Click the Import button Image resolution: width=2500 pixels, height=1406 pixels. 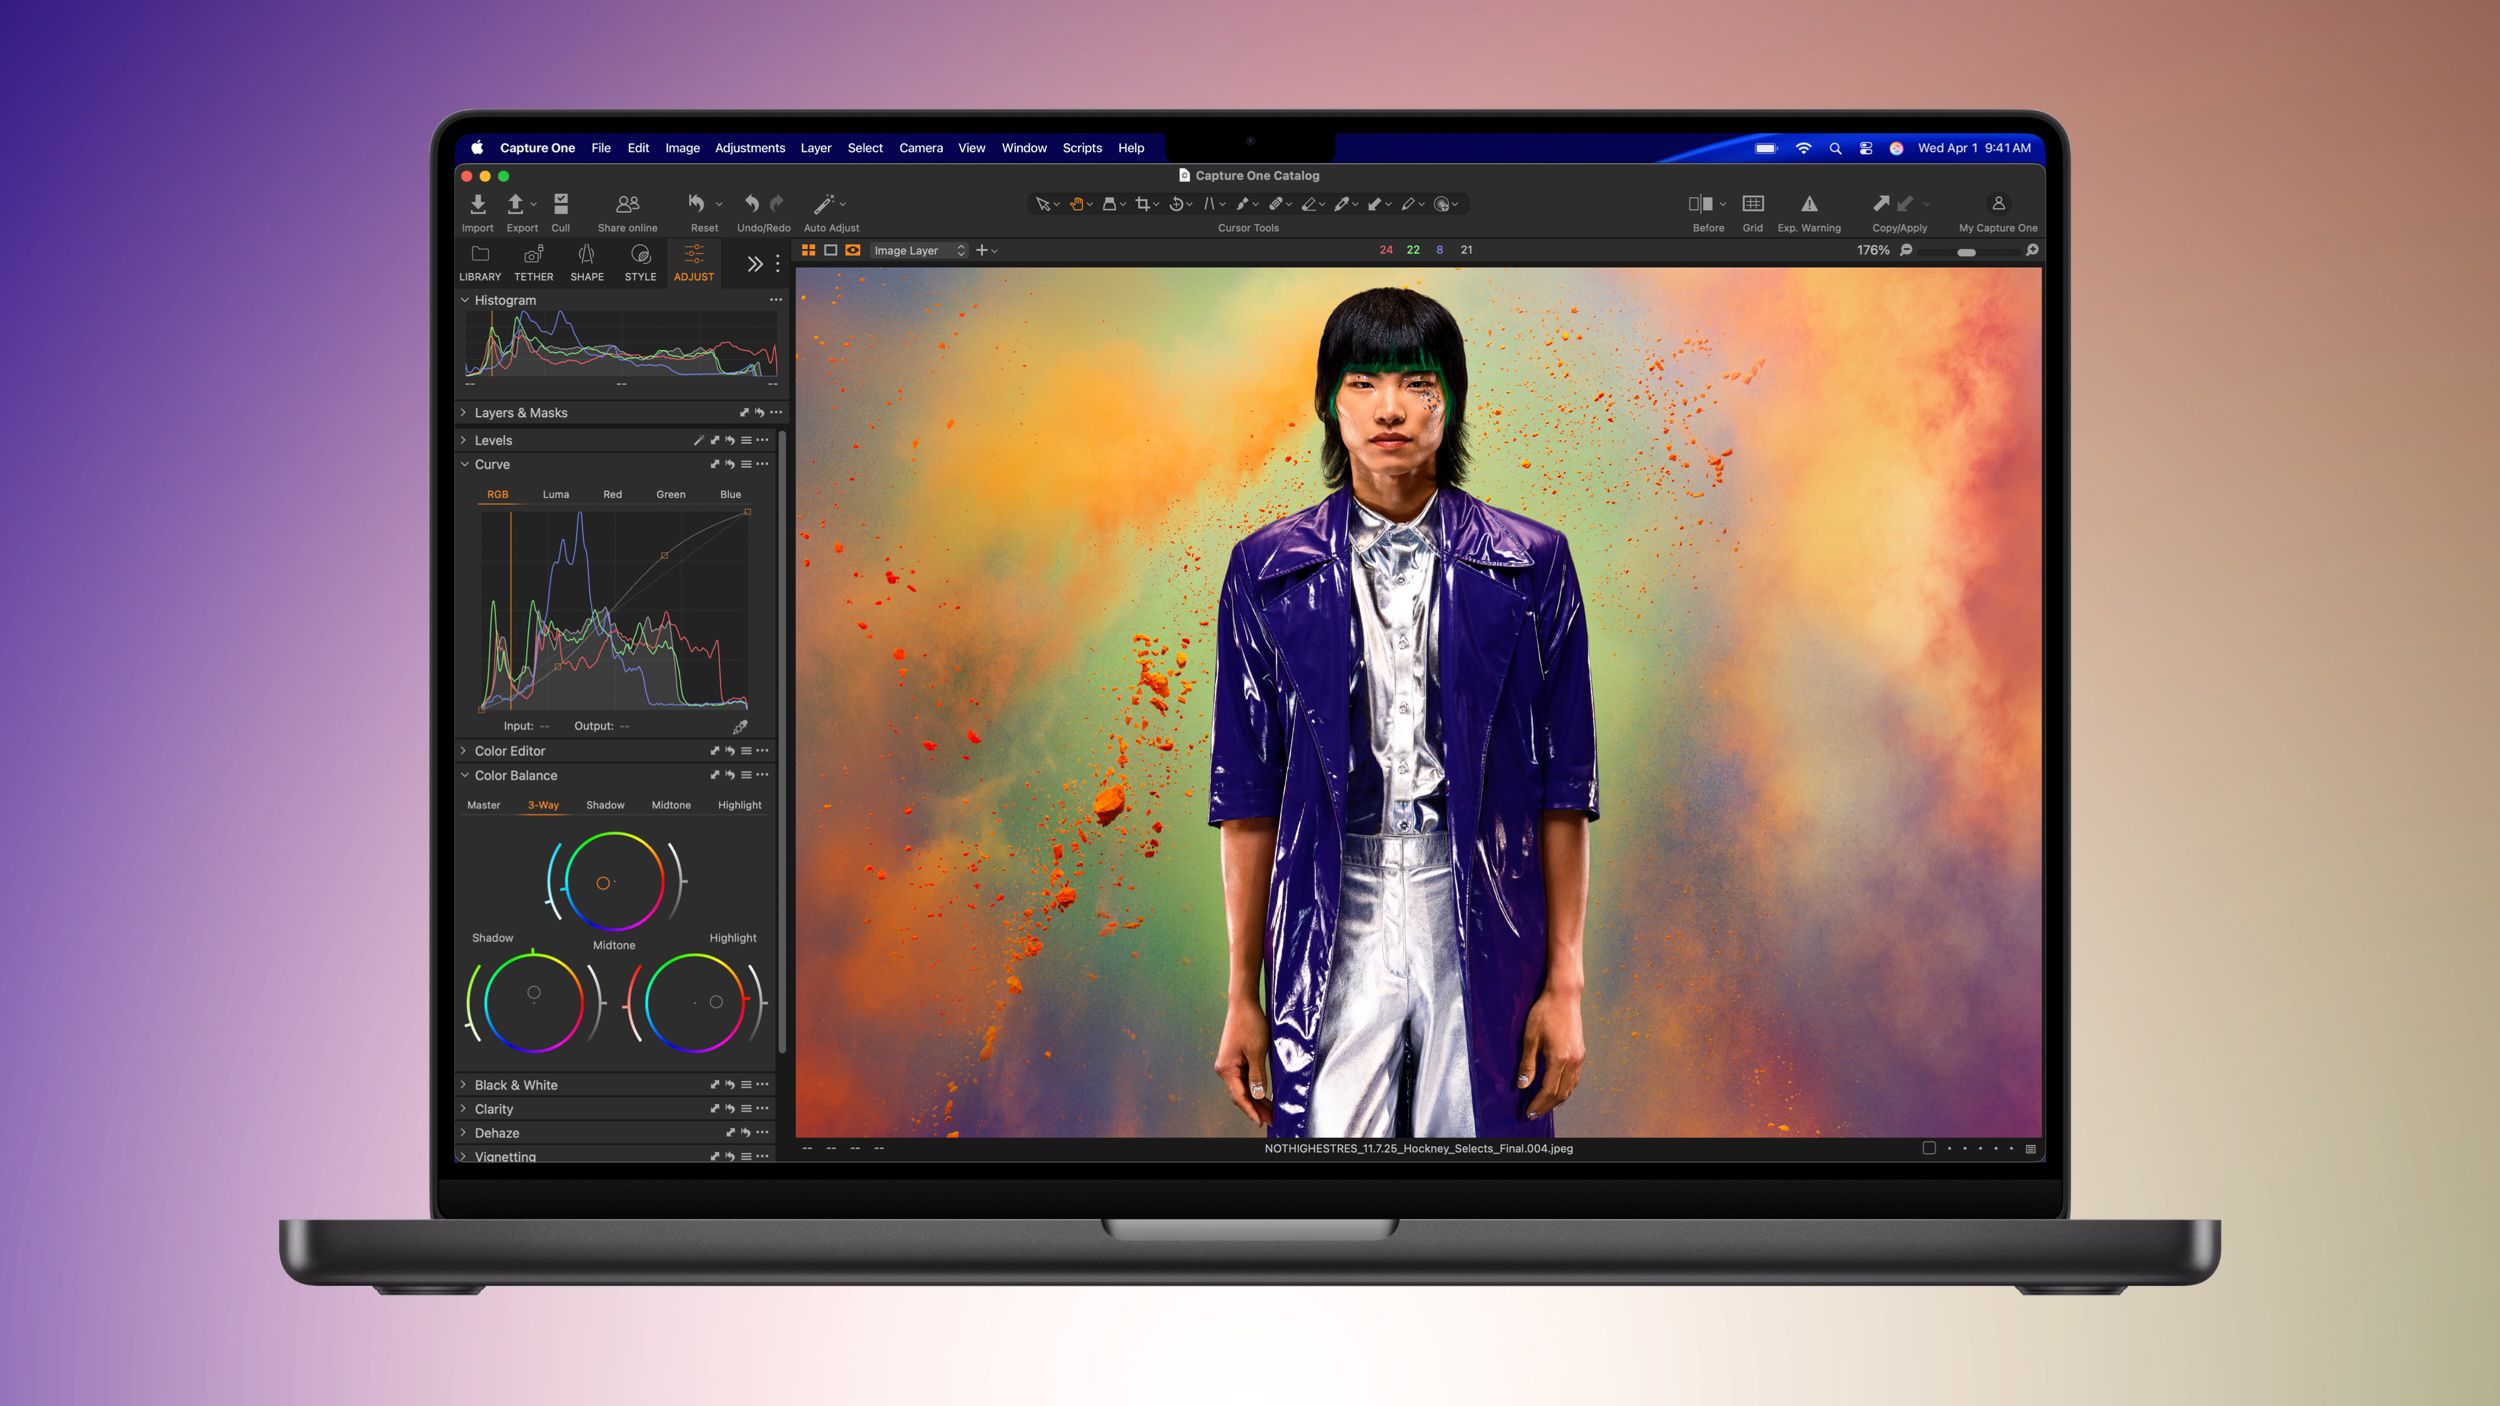(x=478, y=204)
